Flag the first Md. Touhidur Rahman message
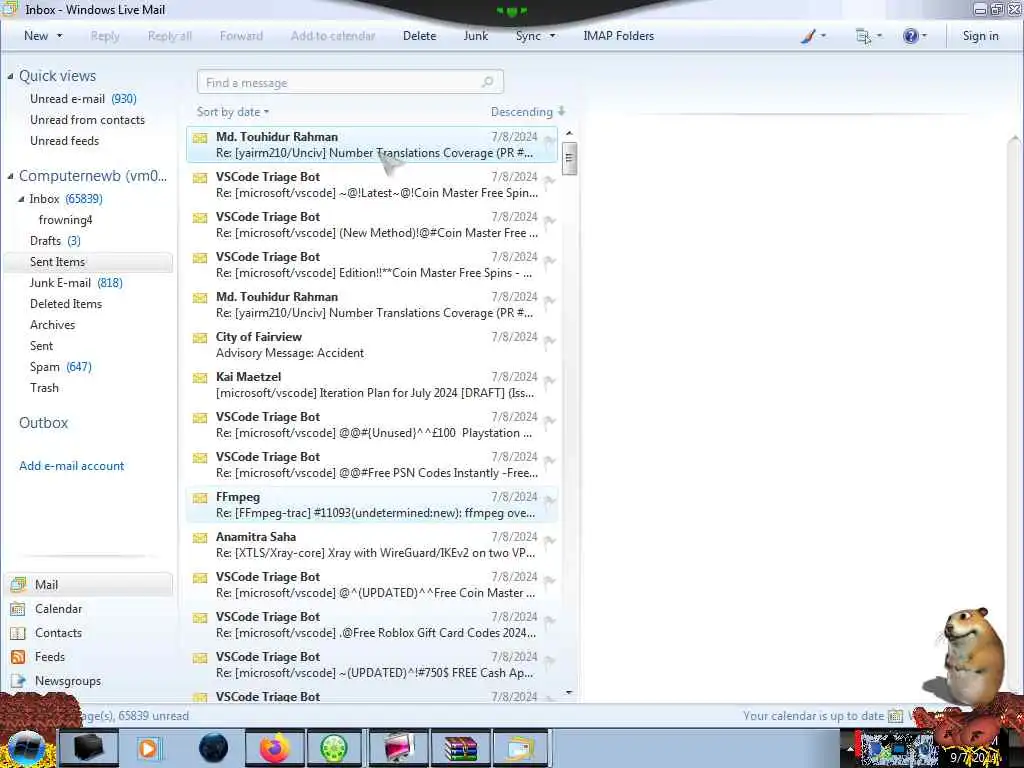Image resolution: width=1024 pixels, height=768 pixels. point(549,141)
